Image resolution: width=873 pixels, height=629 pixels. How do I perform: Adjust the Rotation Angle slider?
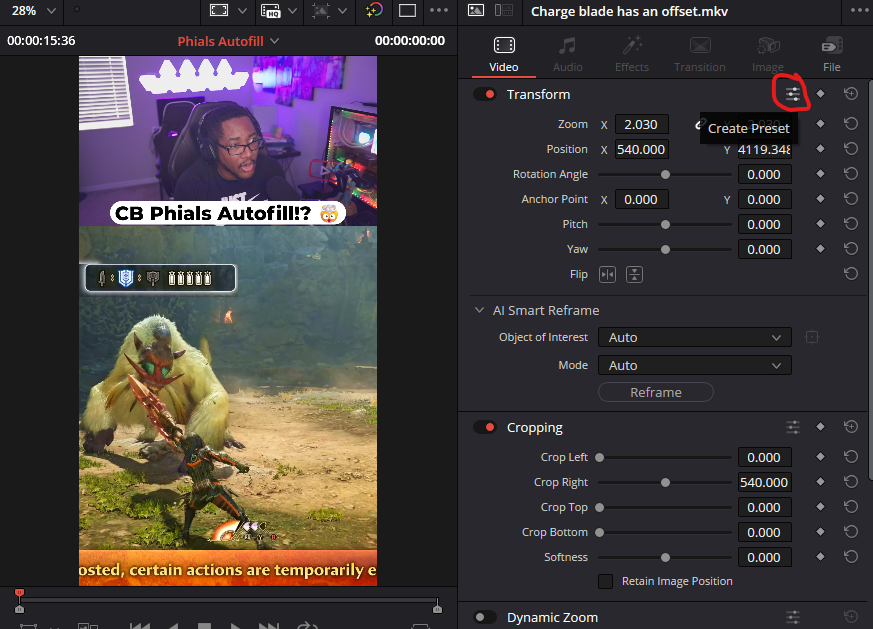665,174
